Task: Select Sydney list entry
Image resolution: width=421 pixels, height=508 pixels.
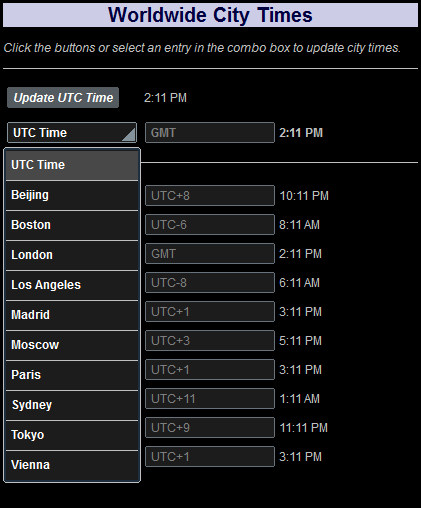Action: click(72, 405)
